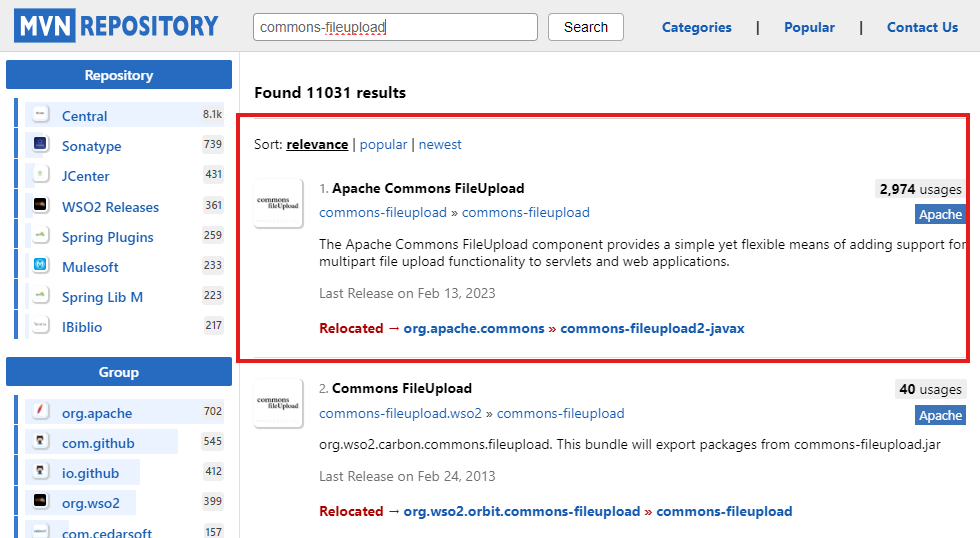Sort results by newest
The width and height of the screenshot is (980, 538).
440,144
